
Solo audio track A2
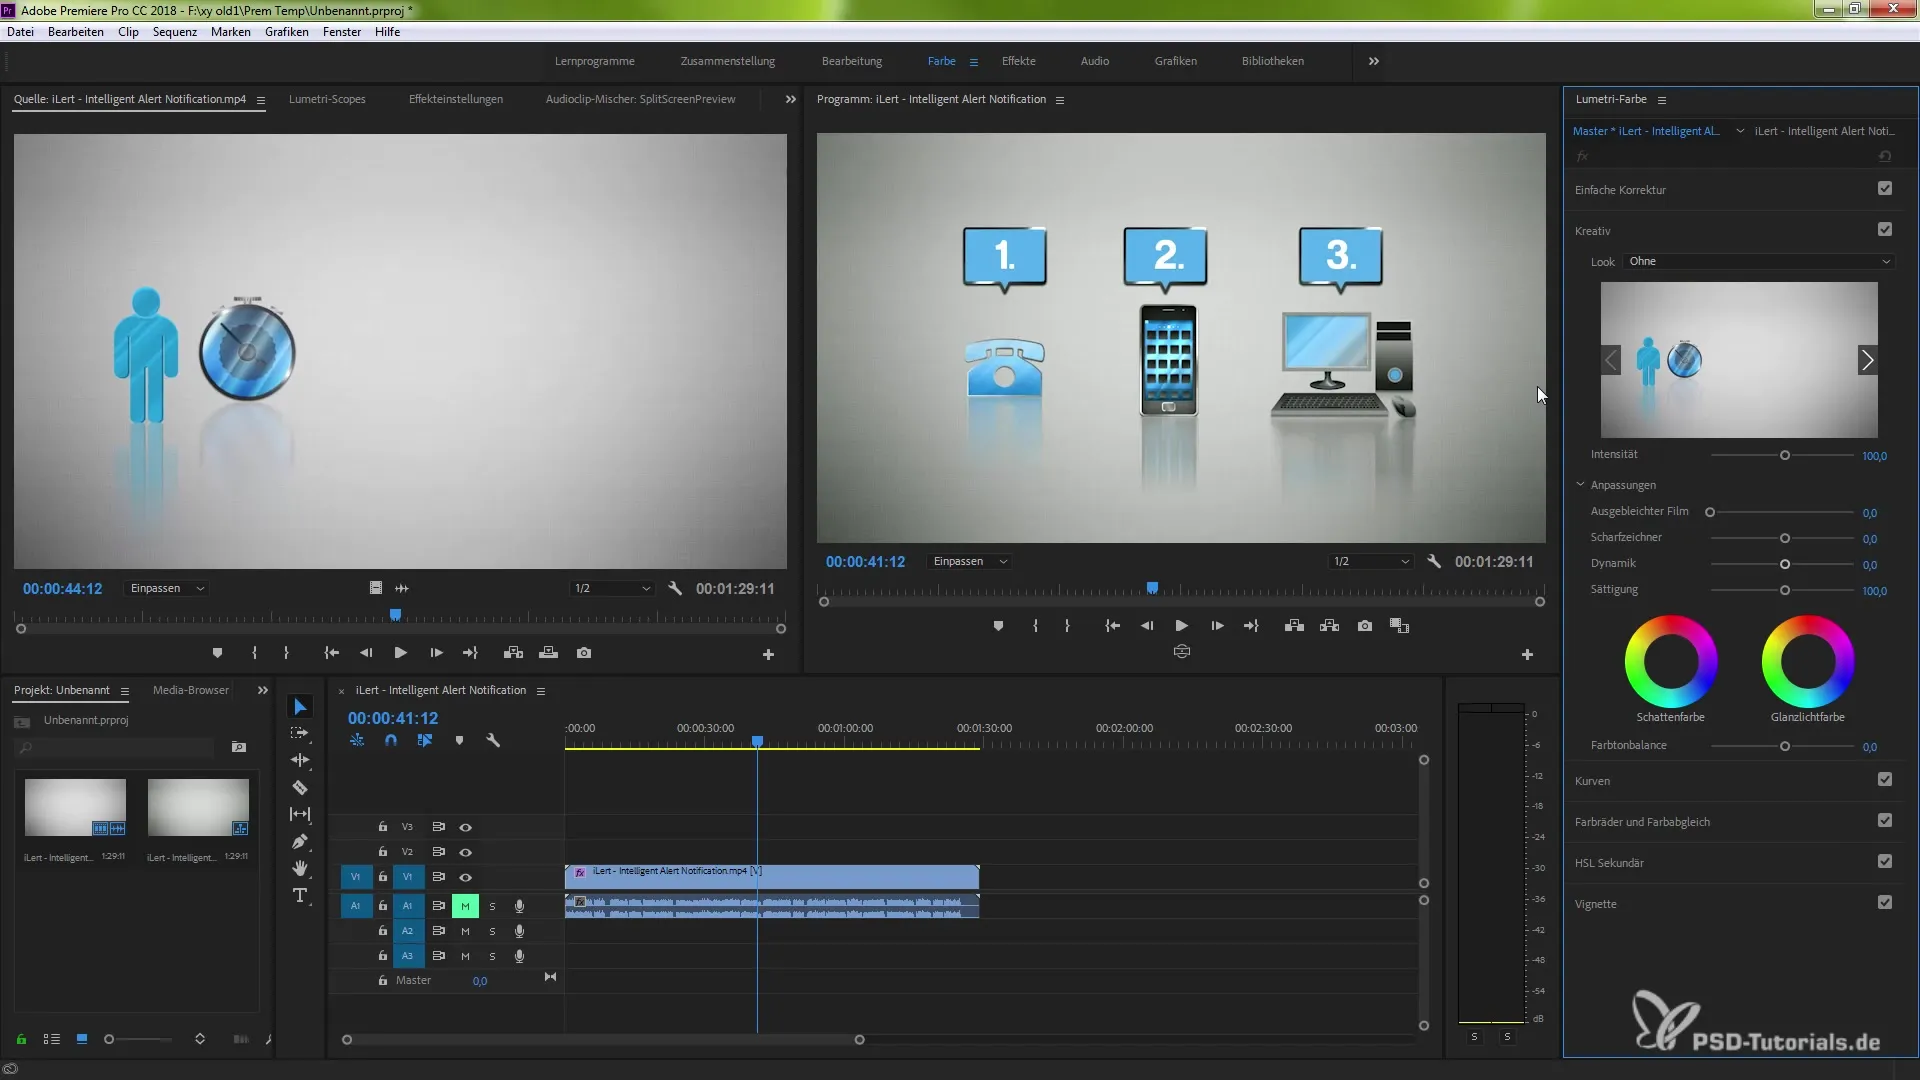click(492, 932)
